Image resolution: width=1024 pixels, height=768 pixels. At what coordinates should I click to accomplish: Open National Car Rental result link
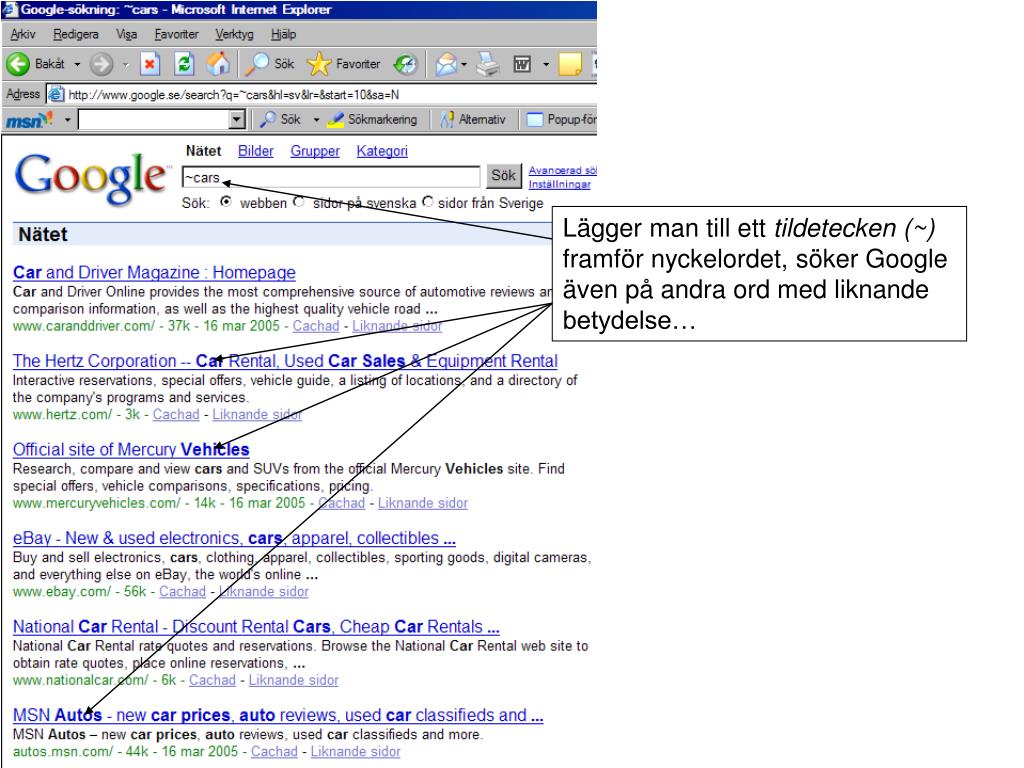(256, 627)
